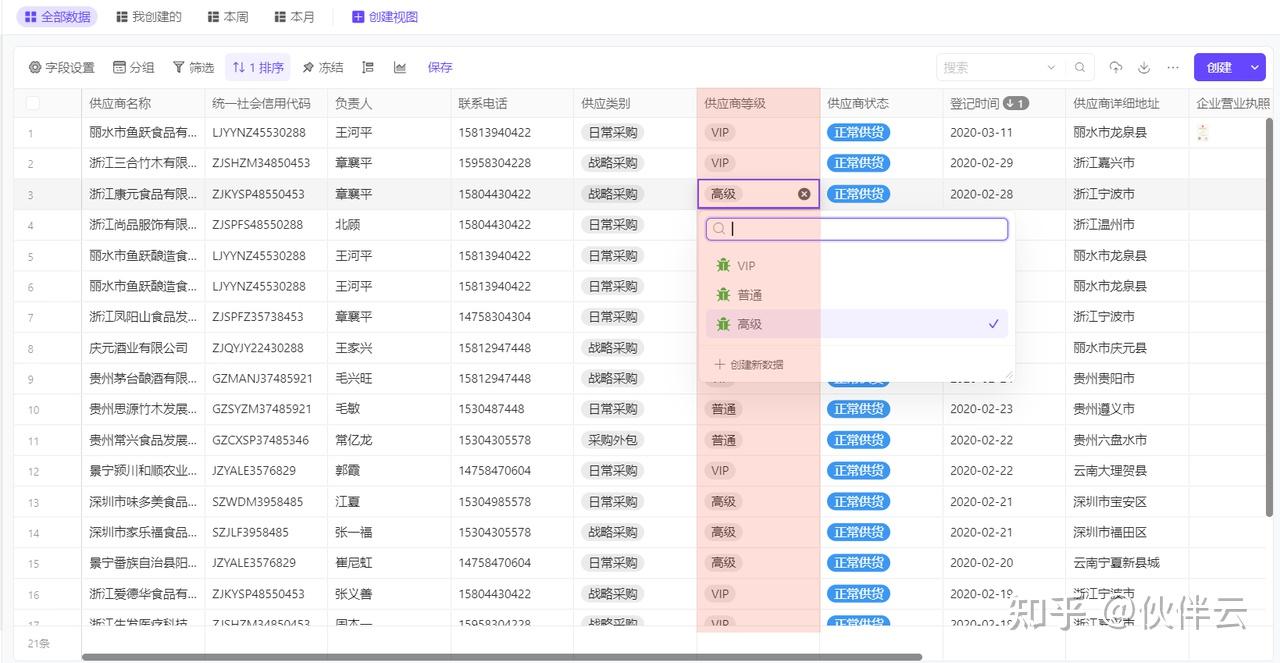This screenshot has height=663, width=1280.
Task: Open the 1 排序 sort settings
Action: point(258,67)
